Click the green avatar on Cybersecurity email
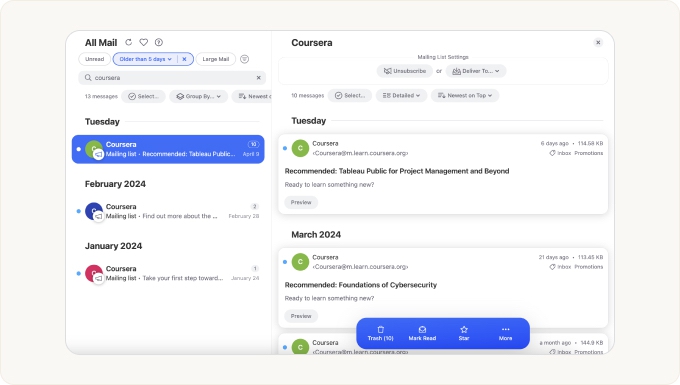This screenshot has height=385, width=680. [300, 261]
